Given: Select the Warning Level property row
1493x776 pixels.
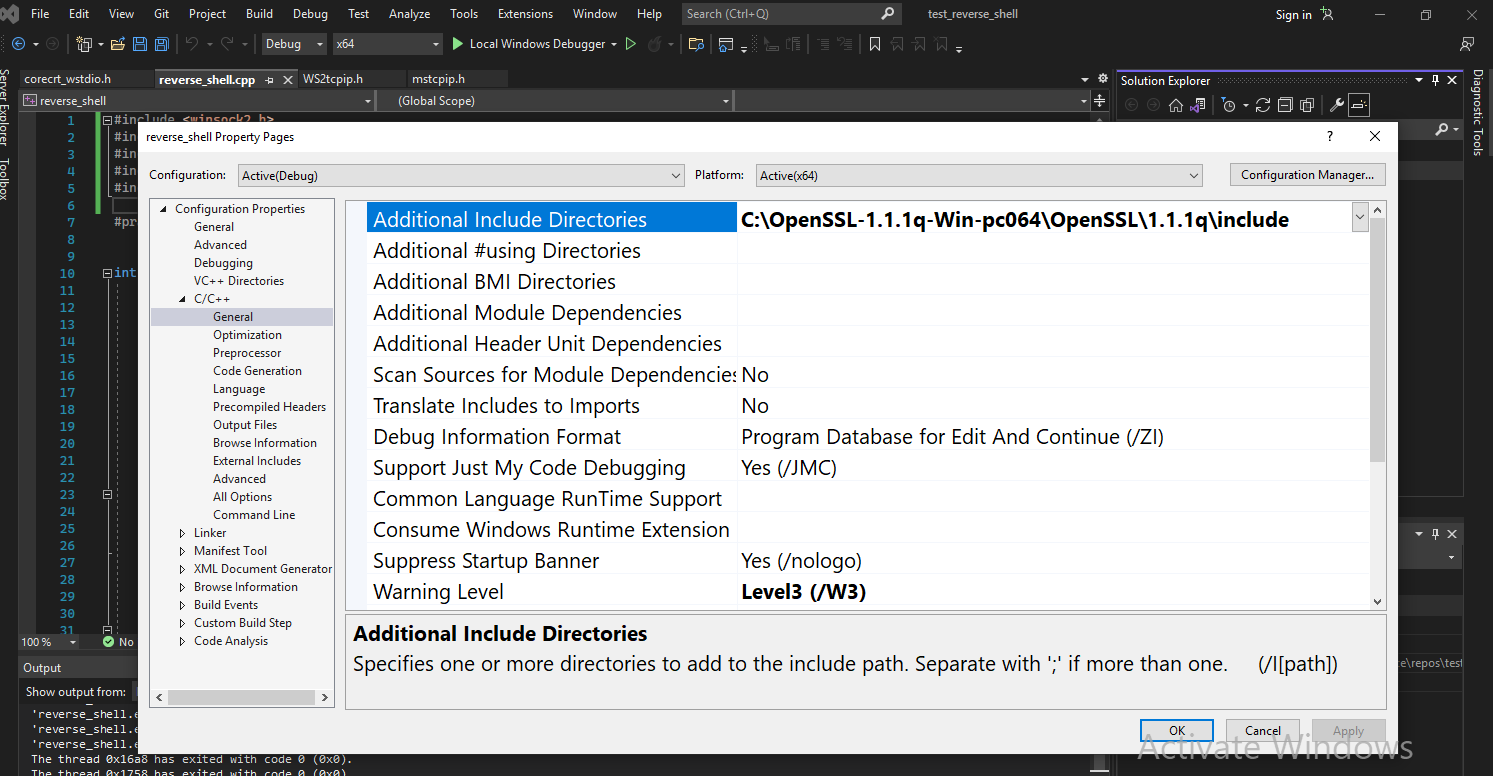Looking at the screenshot, I should (868, 592).
